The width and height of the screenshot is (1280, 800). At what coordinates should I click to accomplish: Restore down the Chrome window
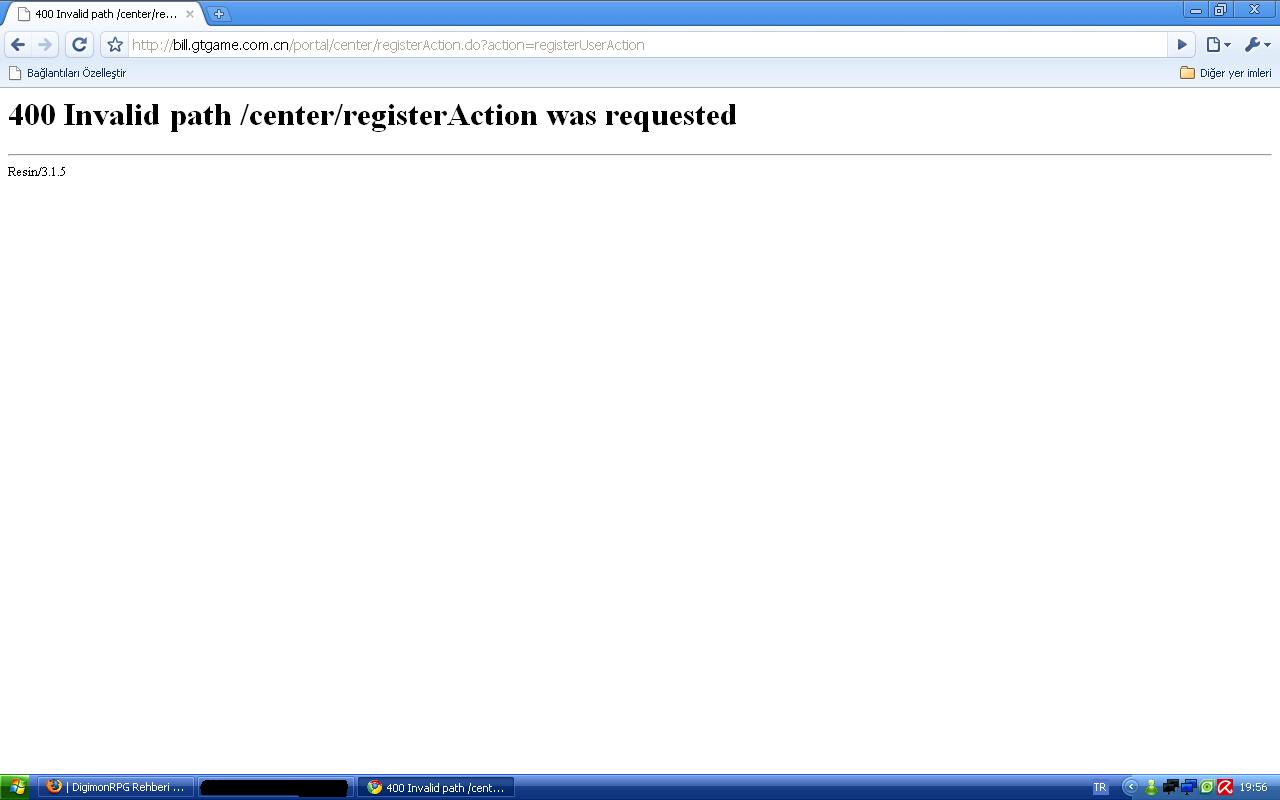(x=1220, y=10)
